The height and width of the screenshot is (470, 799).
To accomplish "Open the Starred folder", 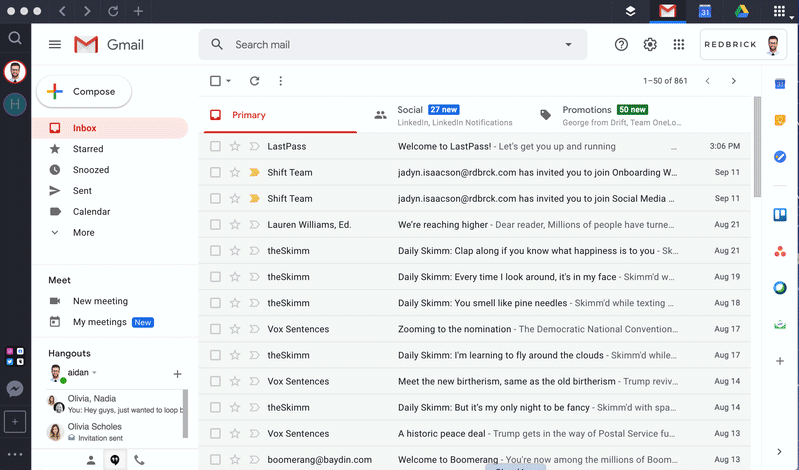I will click(87, 149).
